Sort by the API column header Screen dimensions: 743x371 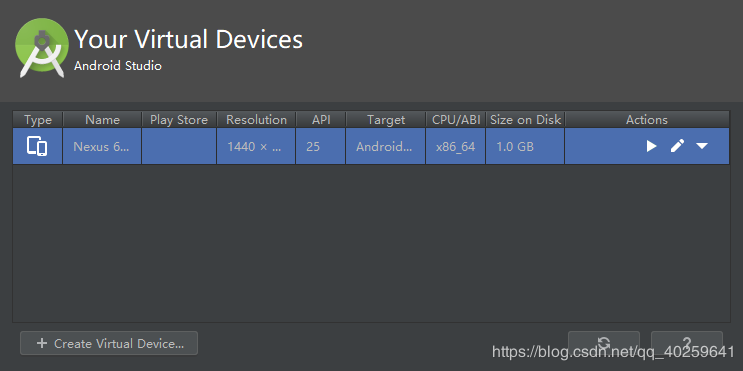[x=321, y=119]
